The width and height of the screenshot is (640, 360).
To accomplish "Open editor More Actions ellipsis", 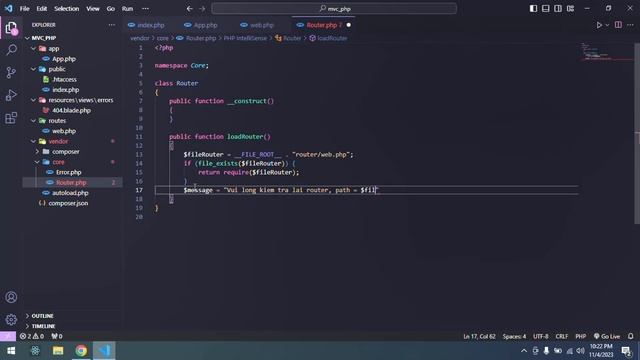I will [x=630, y=25].
